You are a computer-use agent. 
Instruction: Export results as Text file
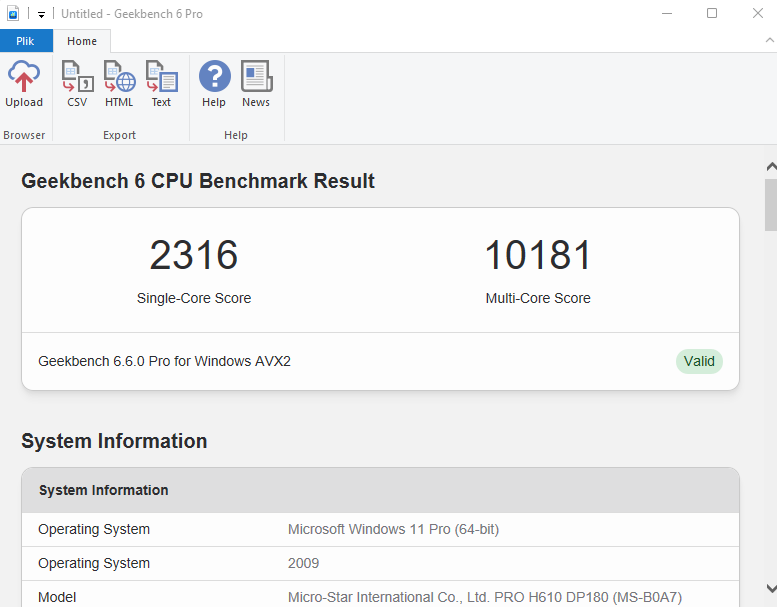click(x=161, y=85)
